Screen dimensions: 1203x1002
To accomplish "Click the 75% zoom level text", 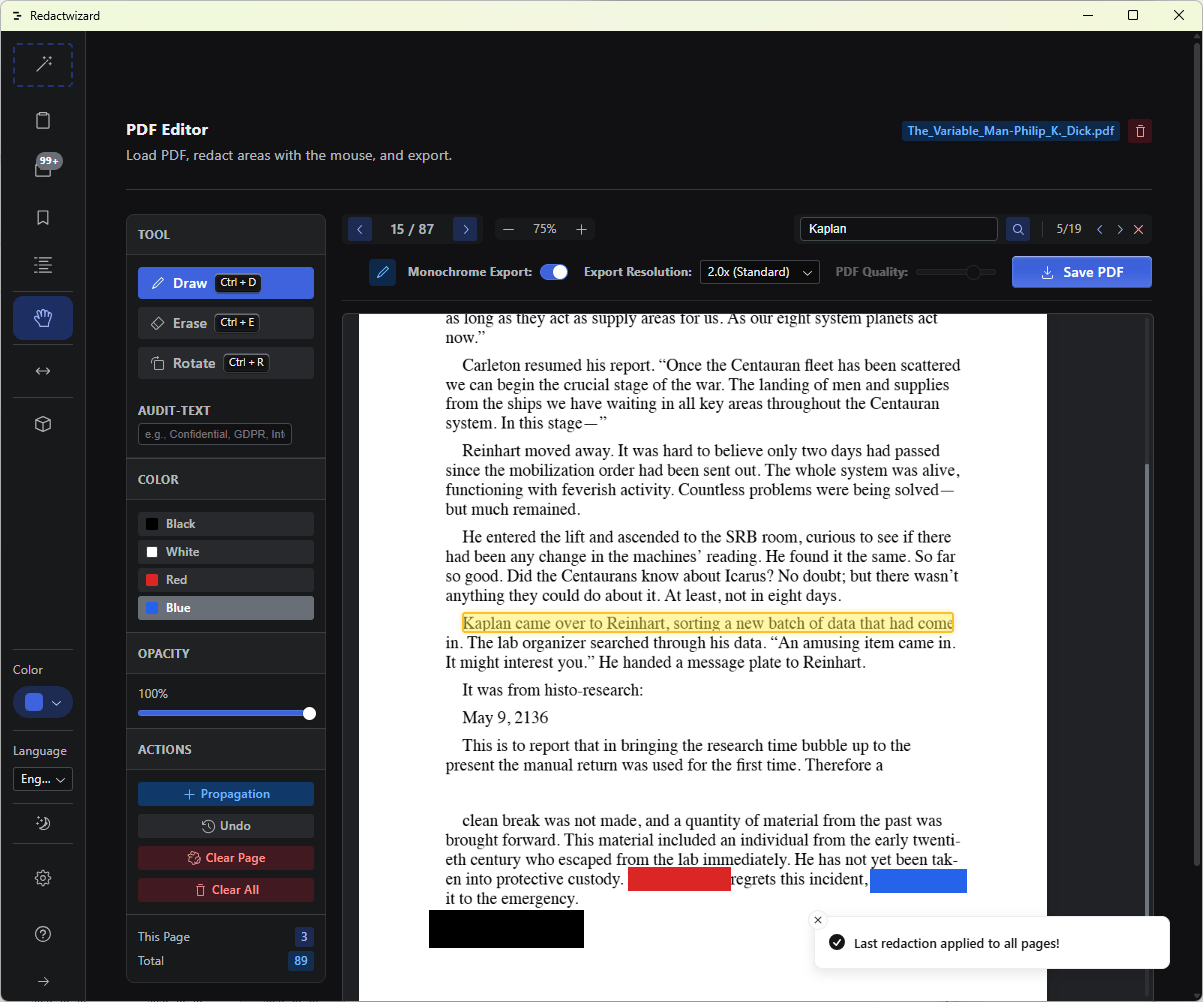I will tap(545, 229).
